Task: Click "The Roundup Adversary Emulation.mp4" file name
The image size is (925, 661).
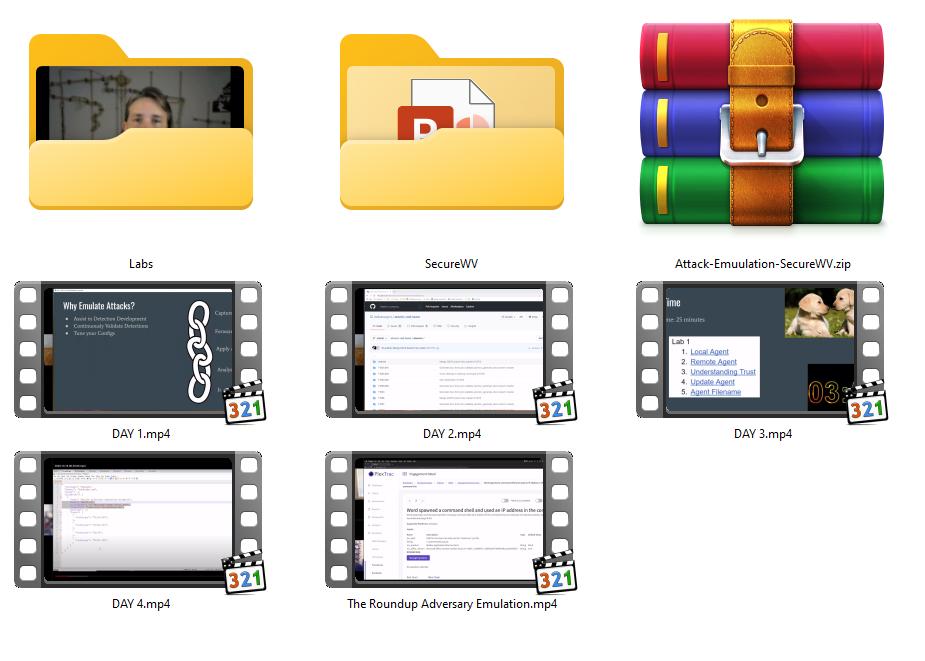Action: pyautogui.click(x=452, y=604)
